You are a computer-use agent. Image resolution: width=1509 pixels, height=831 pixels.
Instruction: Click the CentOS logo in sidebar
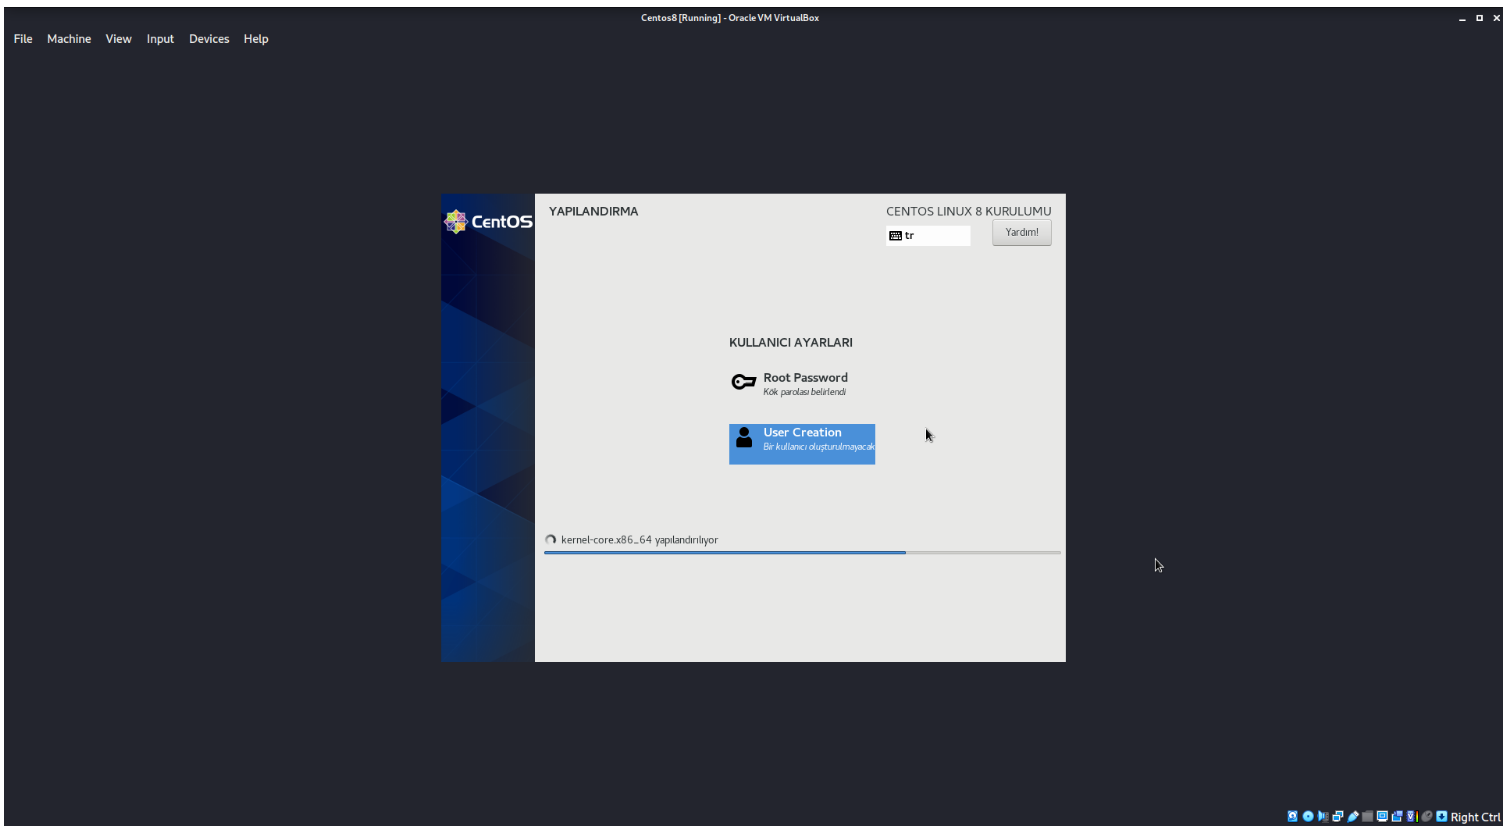(488, 222)
